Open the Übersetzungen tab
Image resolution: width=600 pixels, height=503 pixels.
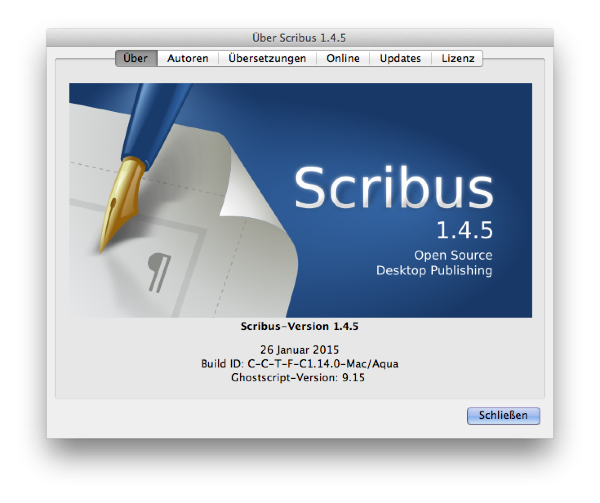coord(268,58)
